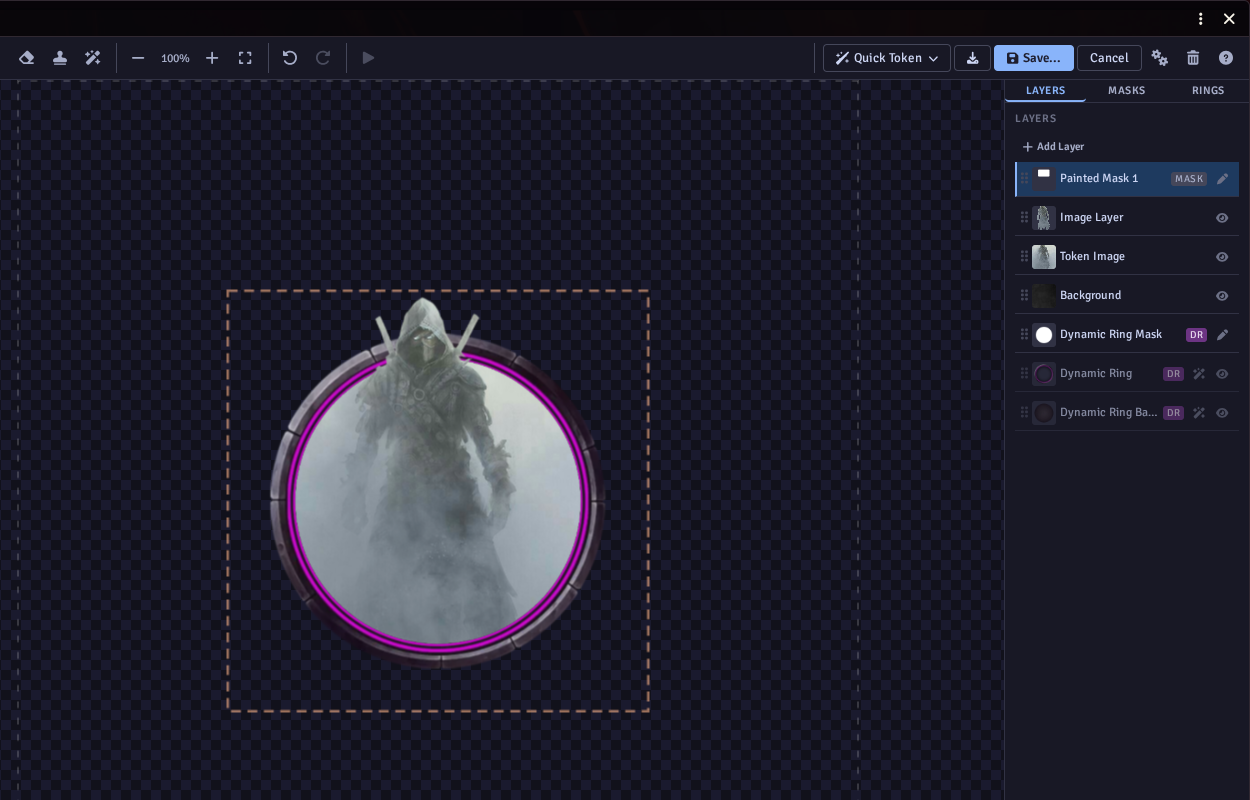
Task: Grab the drag handle of Painted Mask 1
Action: coord(1024,179)
